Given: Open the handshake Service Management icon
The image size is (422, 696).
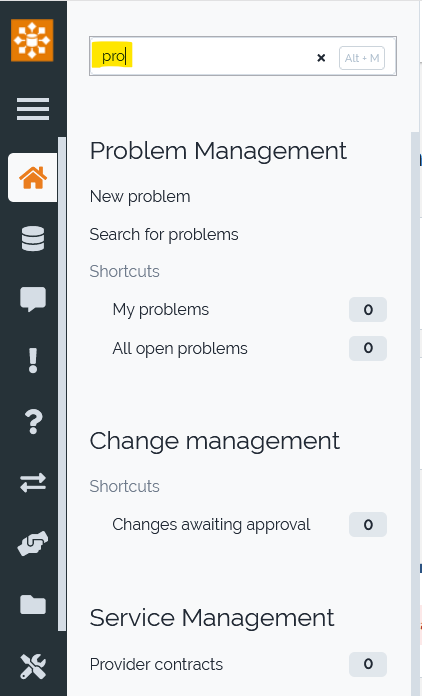Looking at the screenshot, I should point(33,543).
